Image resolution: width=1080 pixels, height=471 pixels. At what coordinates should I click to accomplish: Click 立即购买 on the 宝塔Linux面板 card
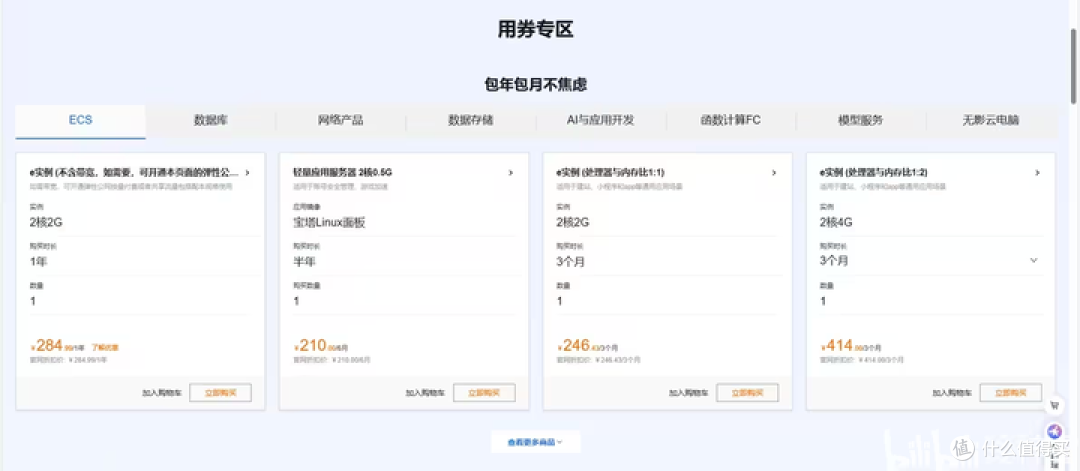(484, 392)
